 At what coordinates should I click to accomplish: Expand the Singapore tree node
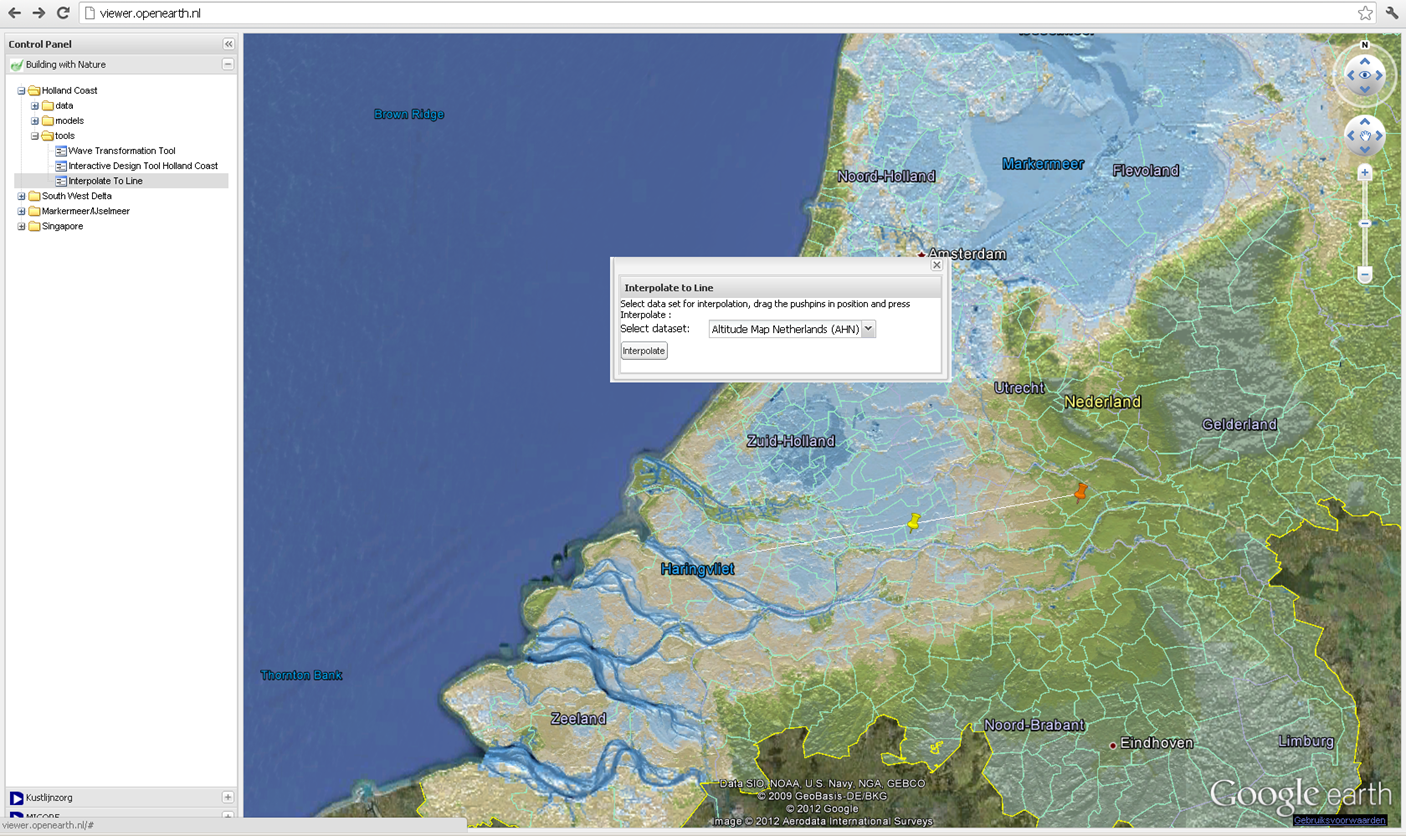[21, 226]
